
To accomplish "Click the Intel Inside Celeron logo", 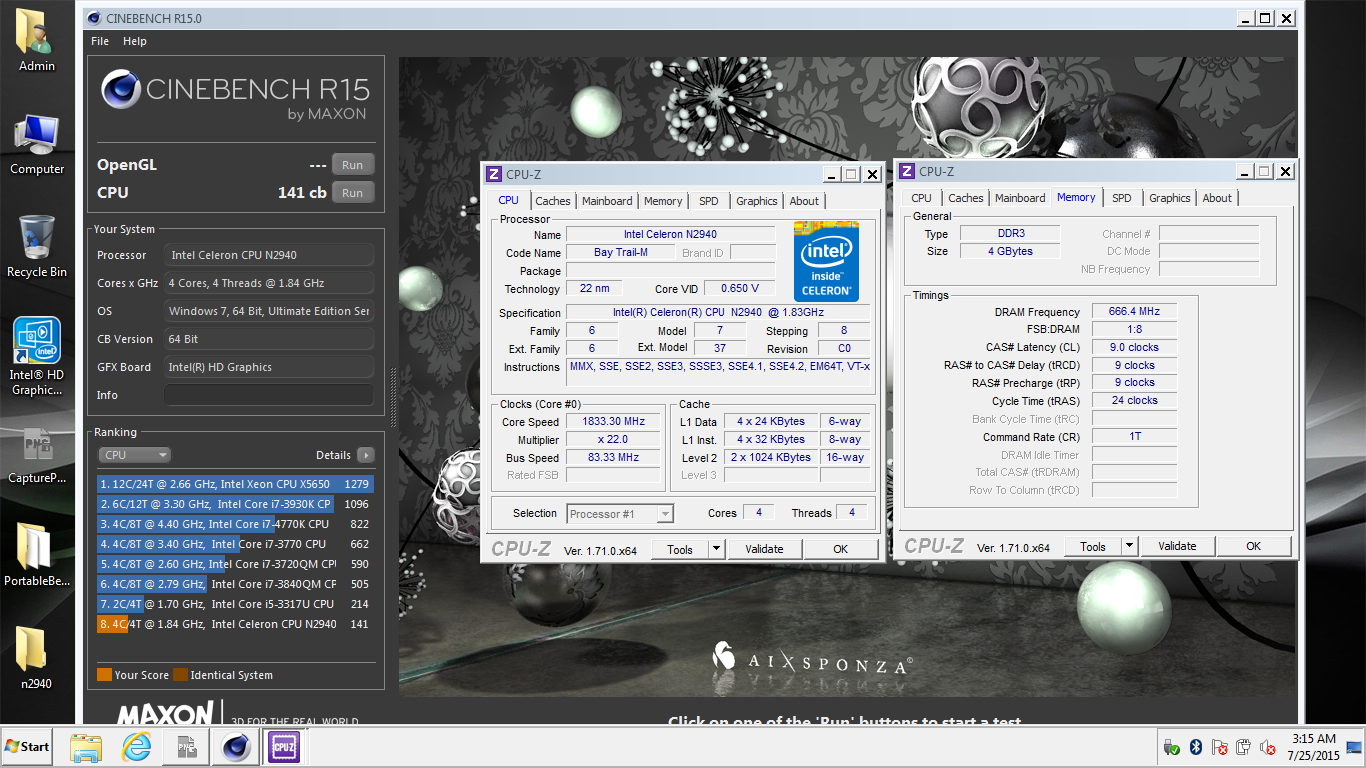I will 826,261.
